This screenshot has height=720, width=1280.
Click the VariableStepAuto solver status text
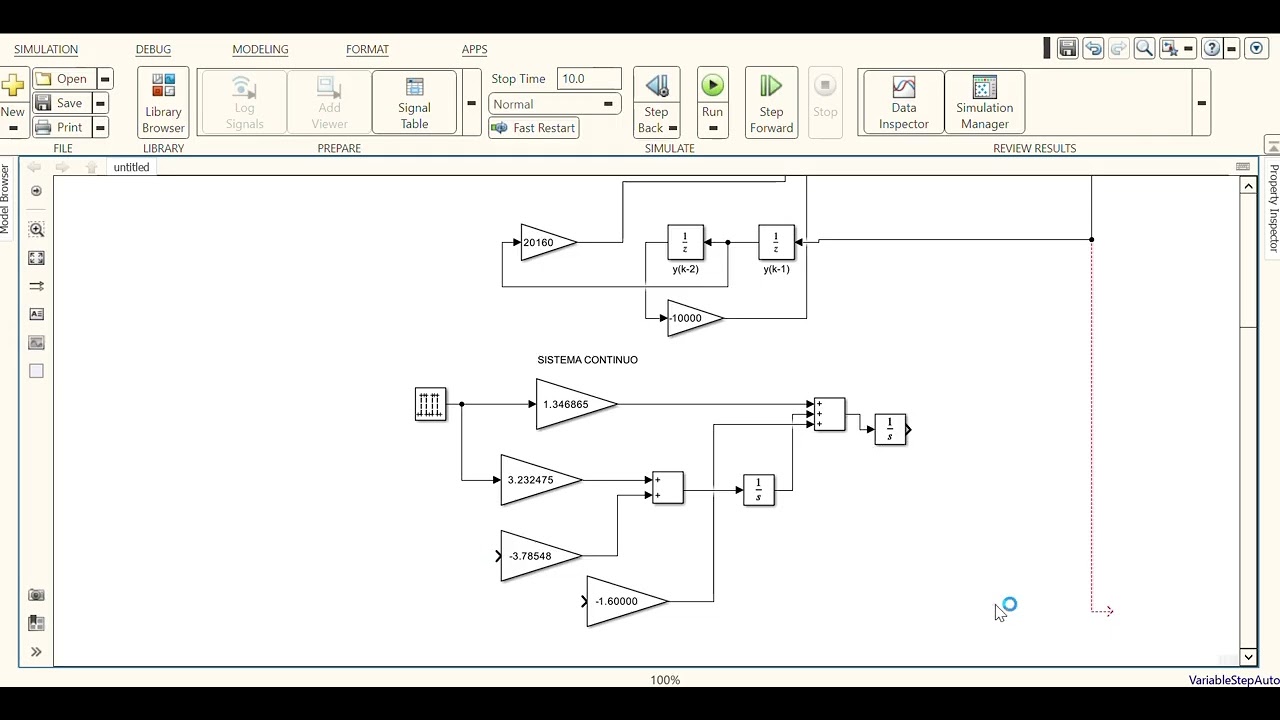click(1234, 680)
